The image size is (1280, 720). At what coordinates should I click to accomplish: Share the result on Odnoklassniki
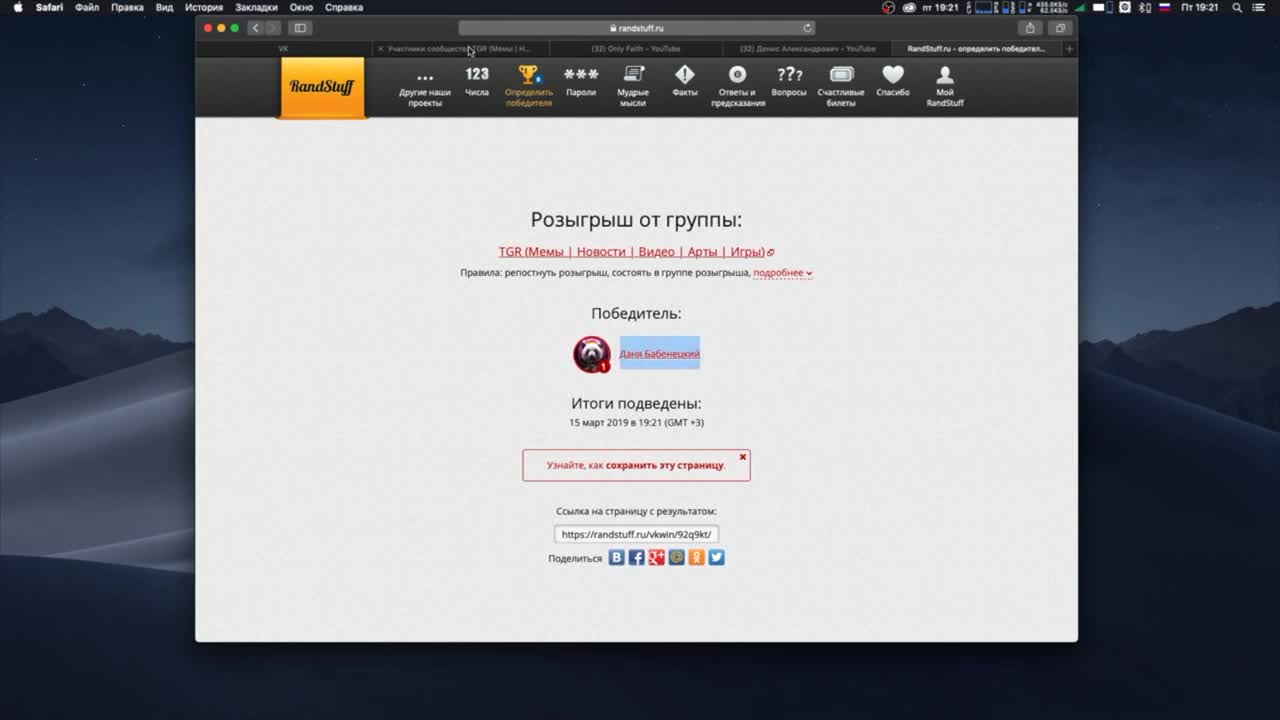click(x=697, y=558)
